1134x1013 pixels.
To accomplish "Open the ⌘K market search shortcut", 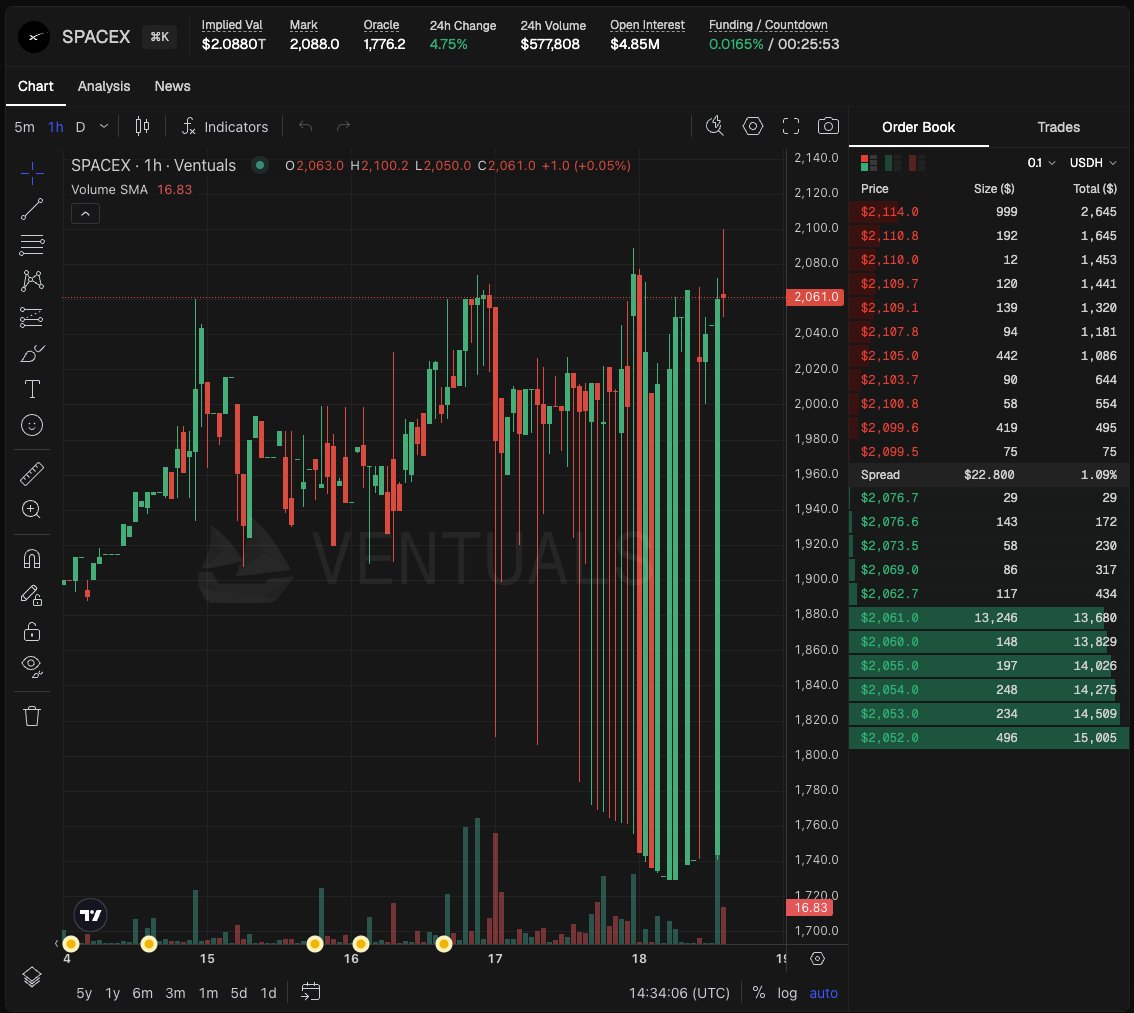I will [x=160, y=37].
